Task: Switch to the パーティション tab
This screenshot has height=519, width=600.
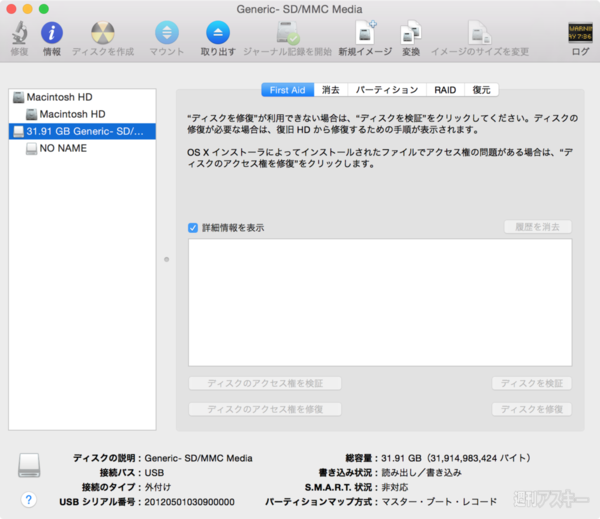Action: pyautogui.click(x=386, y=90)
